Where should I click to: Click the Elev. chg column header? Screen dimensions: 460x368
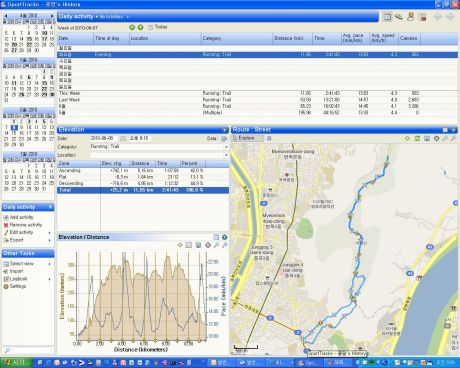[115, 163]
